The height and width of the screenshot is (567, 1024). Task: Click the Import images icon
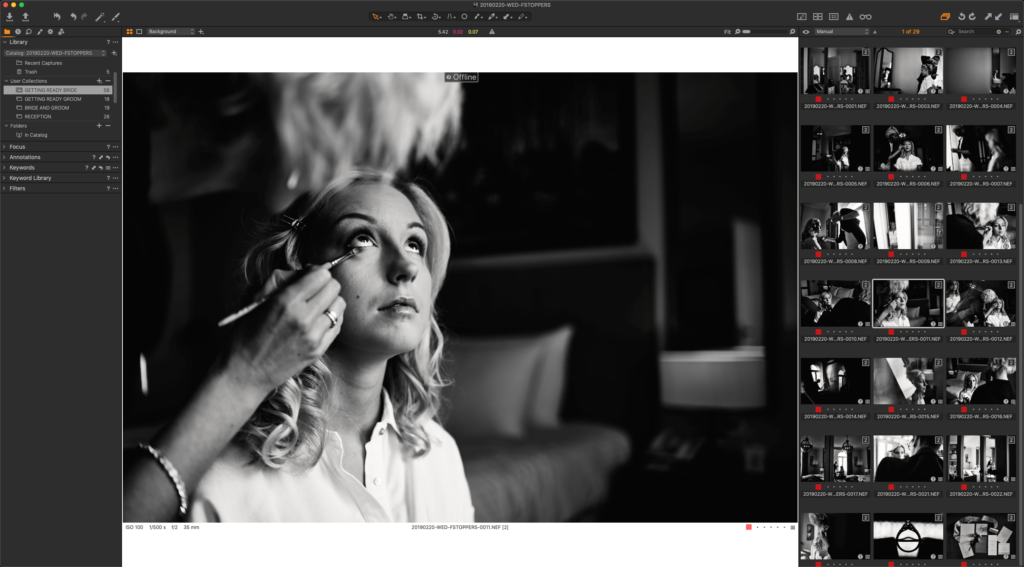click(10, 16)
